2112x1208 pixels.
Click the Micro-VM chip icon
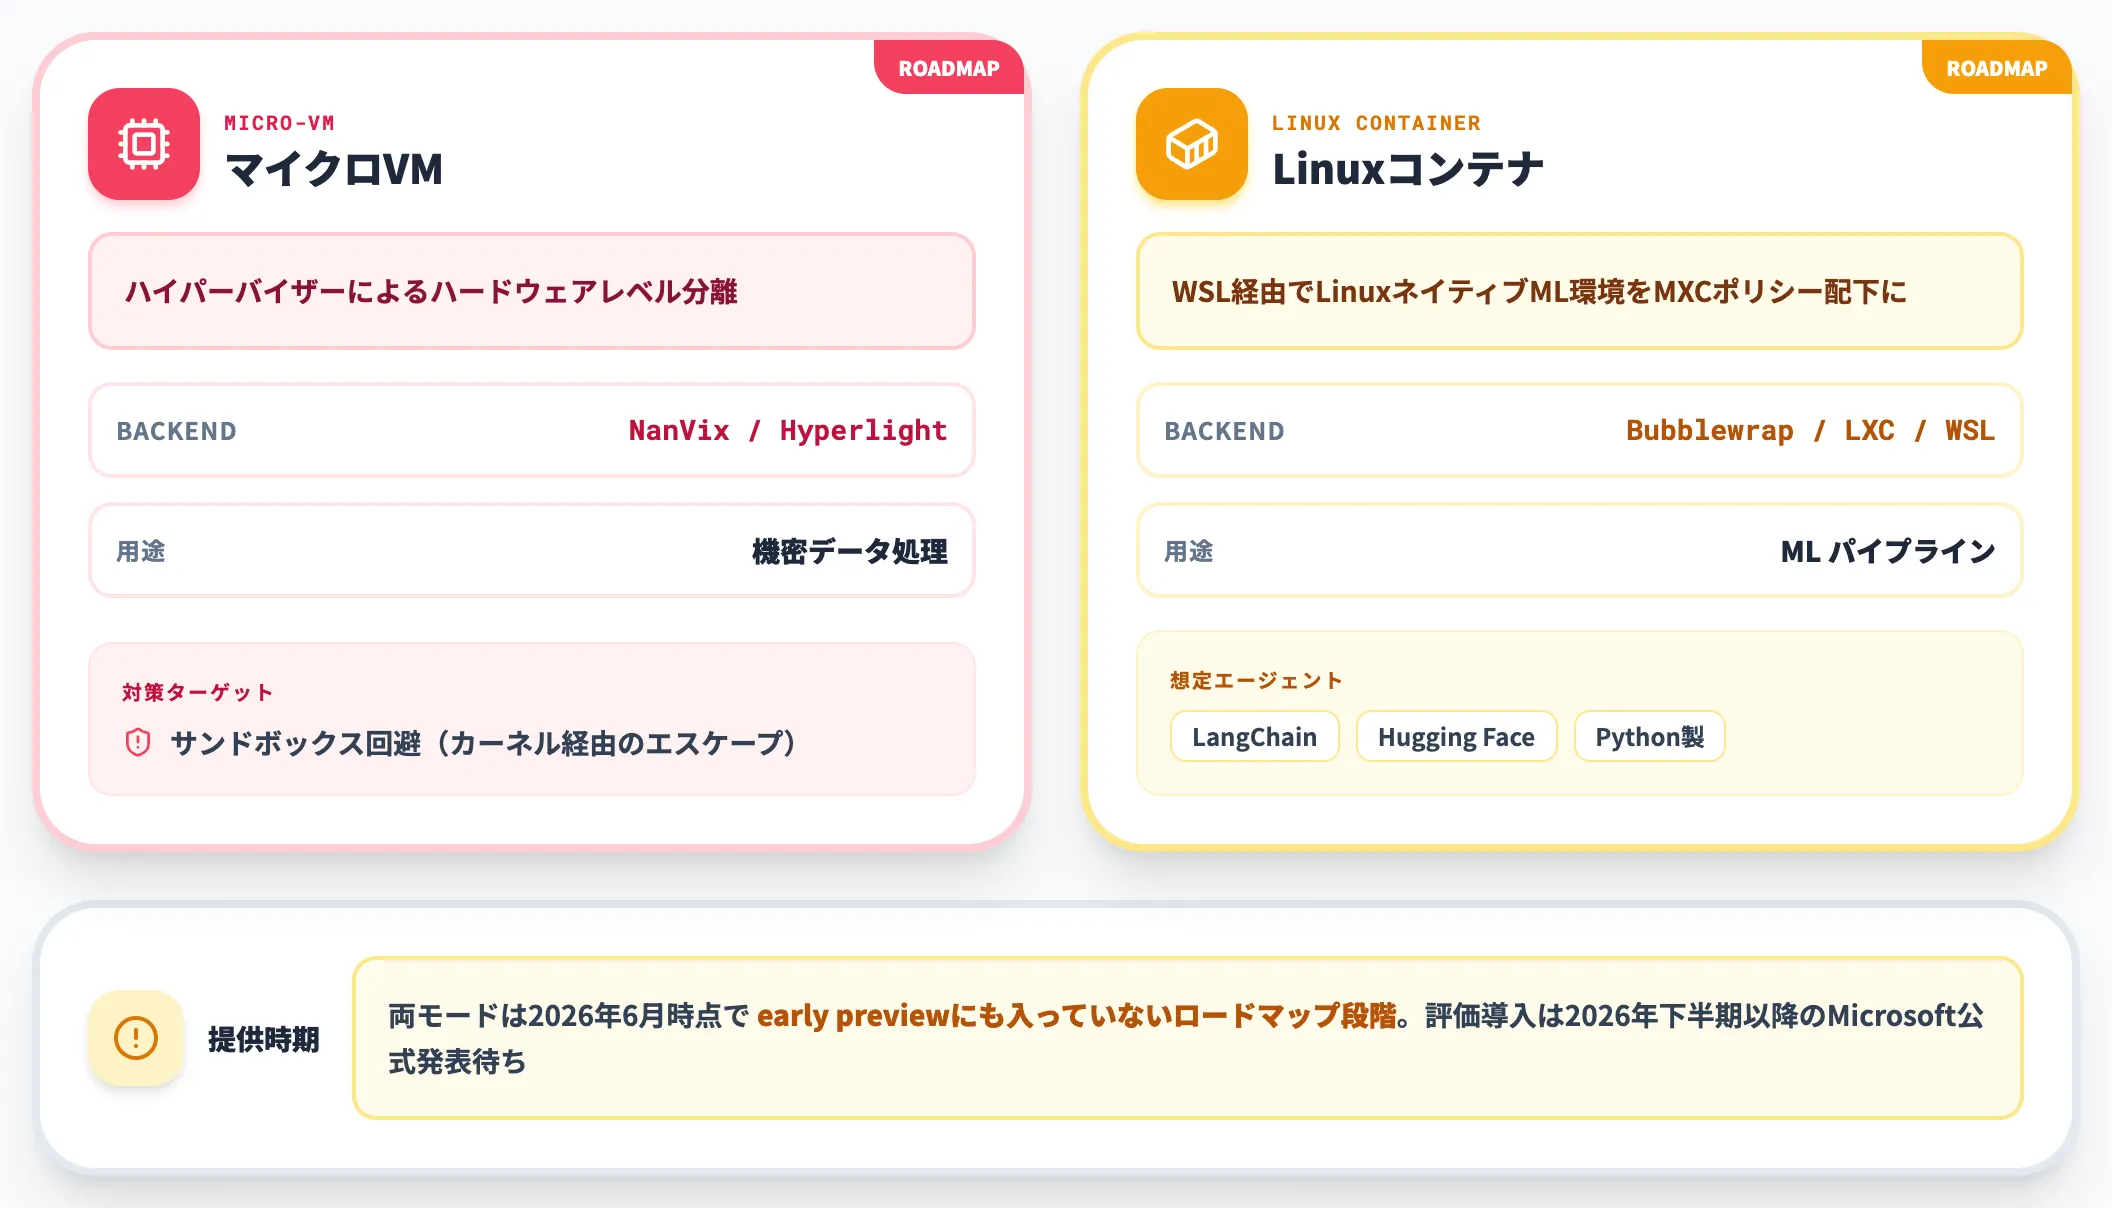click(144, 144)
